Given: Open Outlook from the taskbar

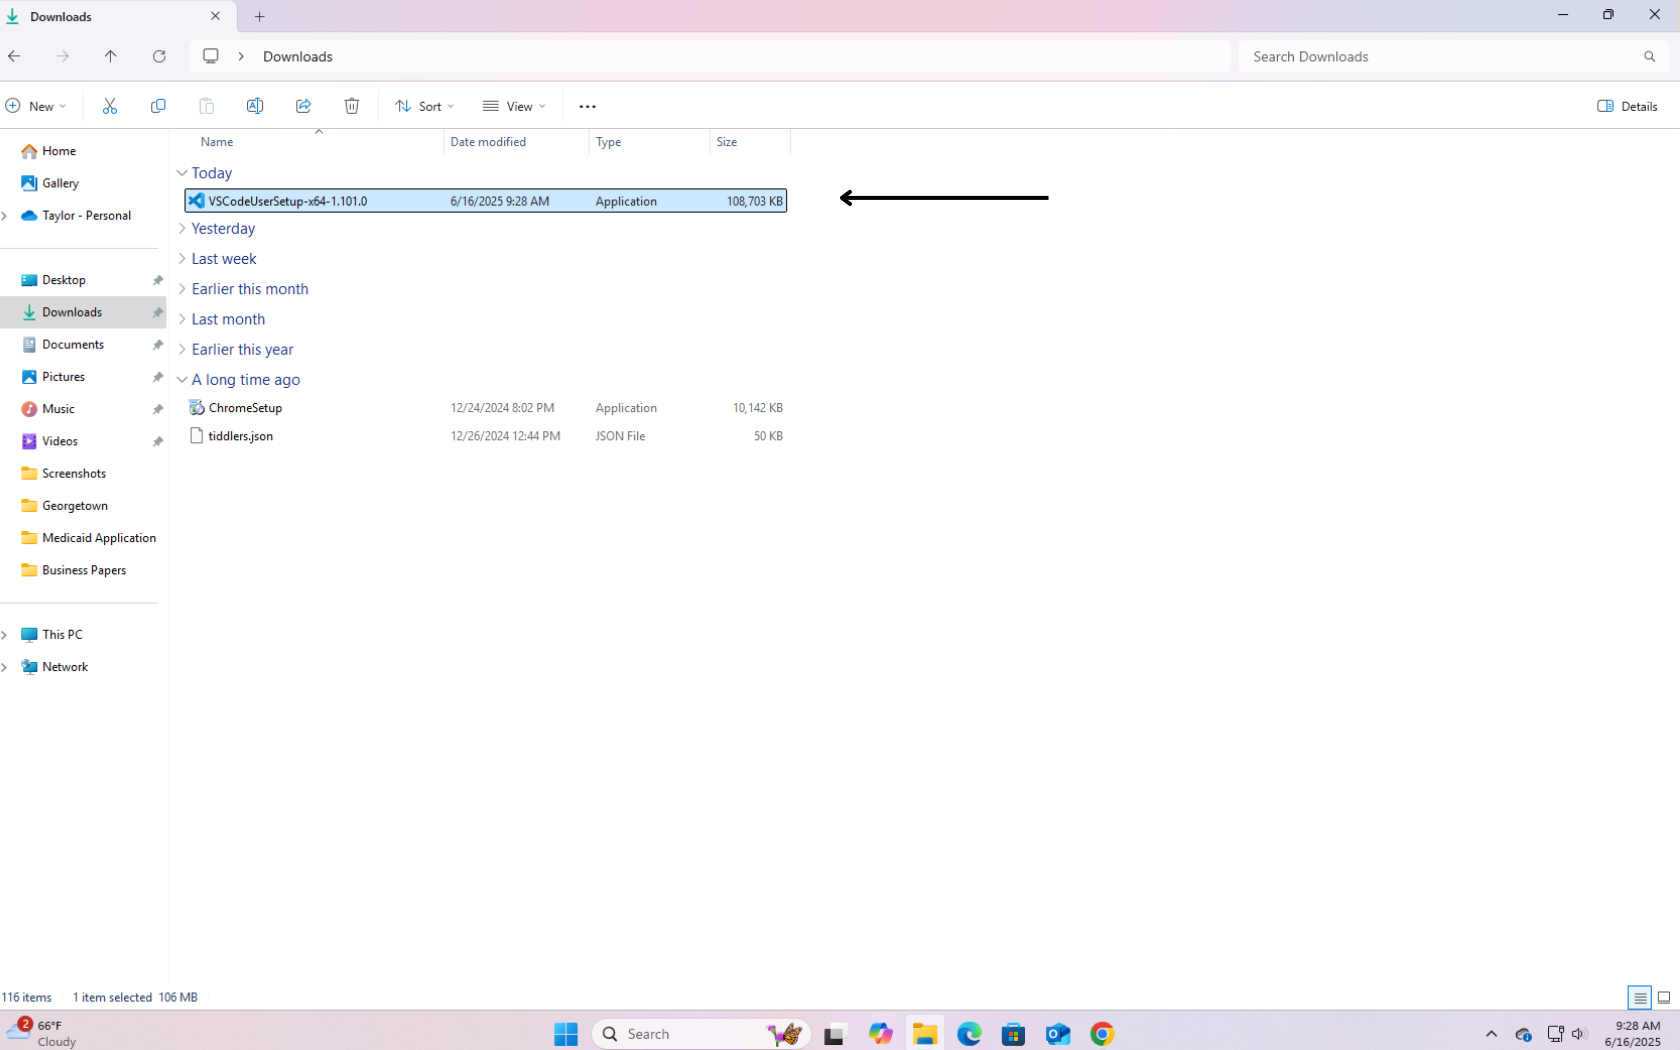Looking at the screenshot, I should pyautogui.click(x=1058, y=1034).
